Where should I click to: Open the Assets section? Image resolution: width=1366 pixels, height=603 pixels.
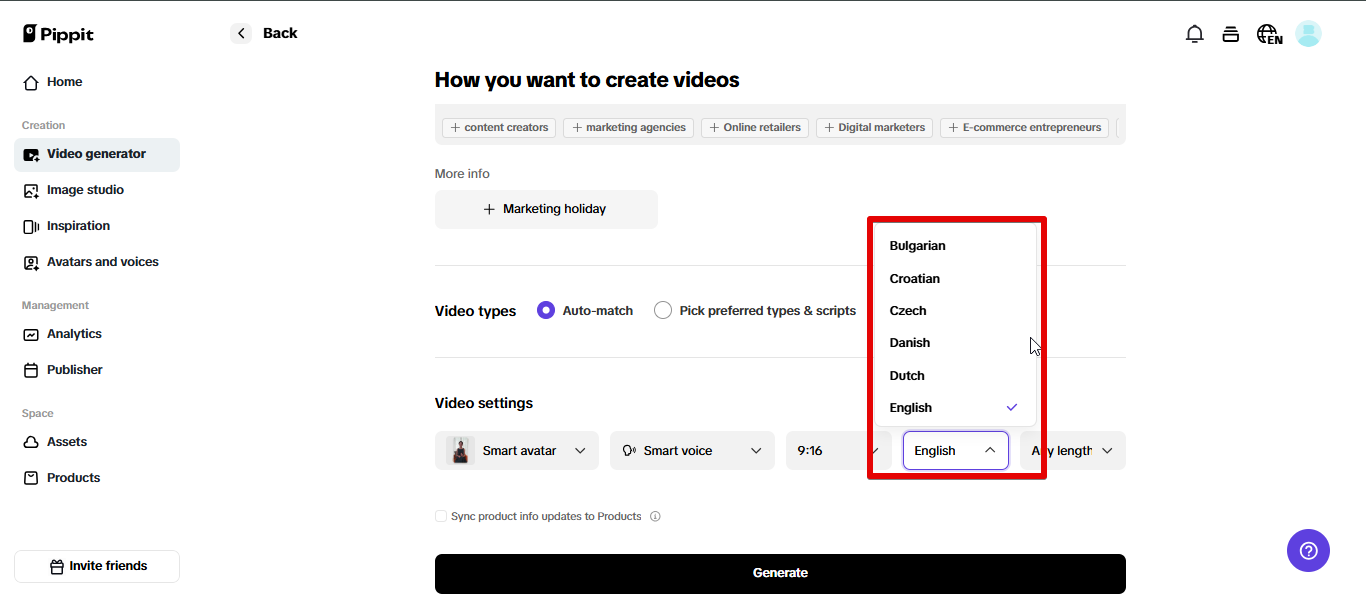(x=66, y=441)
